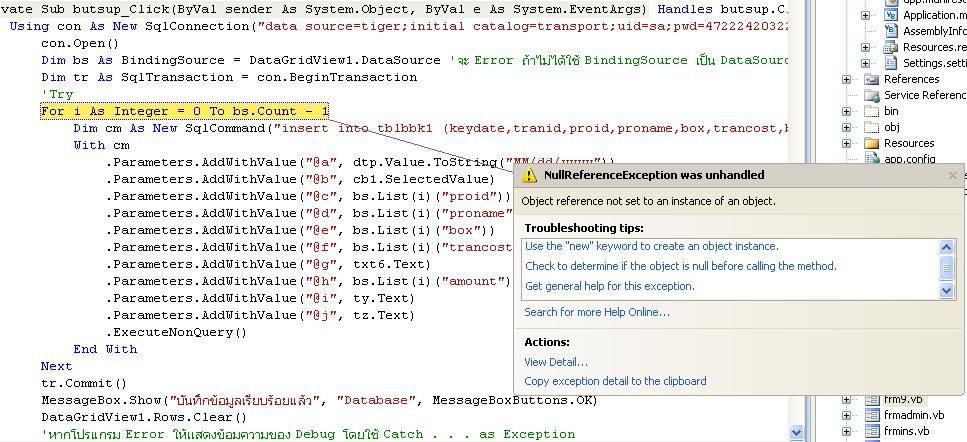This screenshot has height=442, width=967.
Task: Expand the References node
Action: click(x=846, y=80)
